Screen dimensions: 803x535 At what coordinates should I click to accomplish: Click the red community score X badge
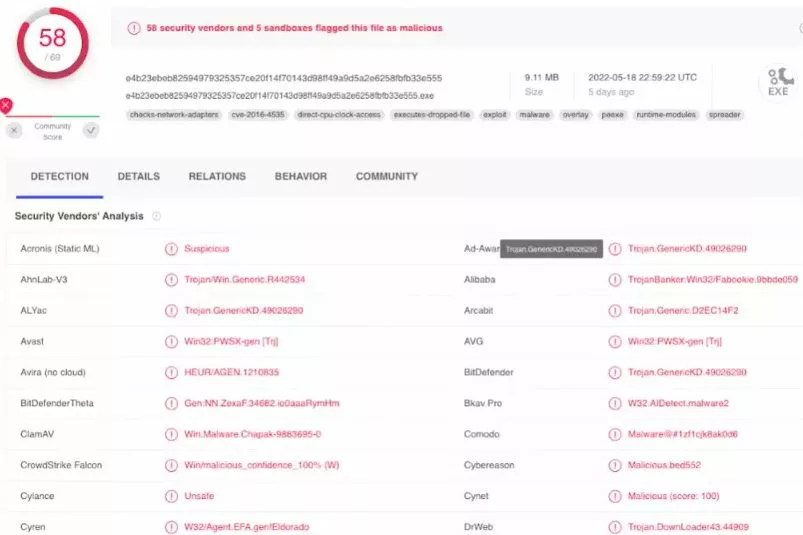6,105
